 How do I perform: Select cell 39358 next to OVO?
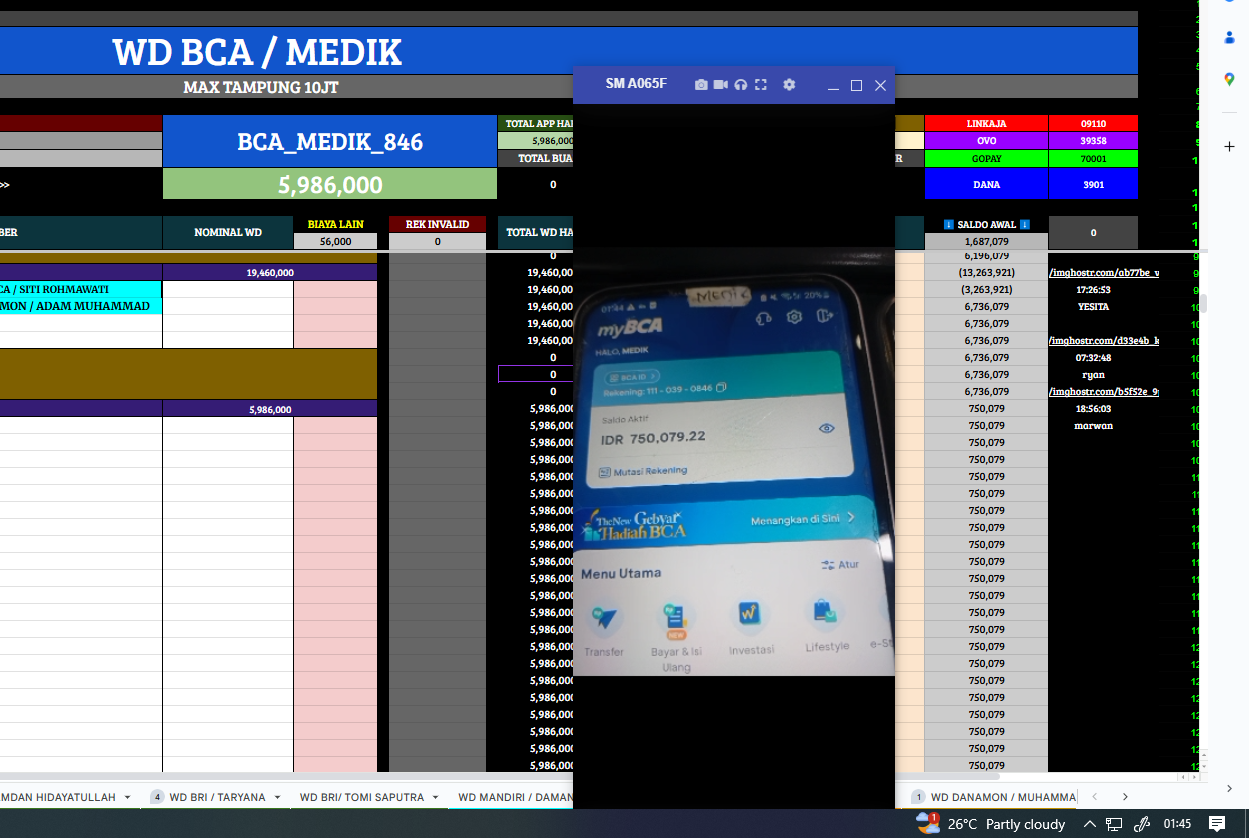1093,141
